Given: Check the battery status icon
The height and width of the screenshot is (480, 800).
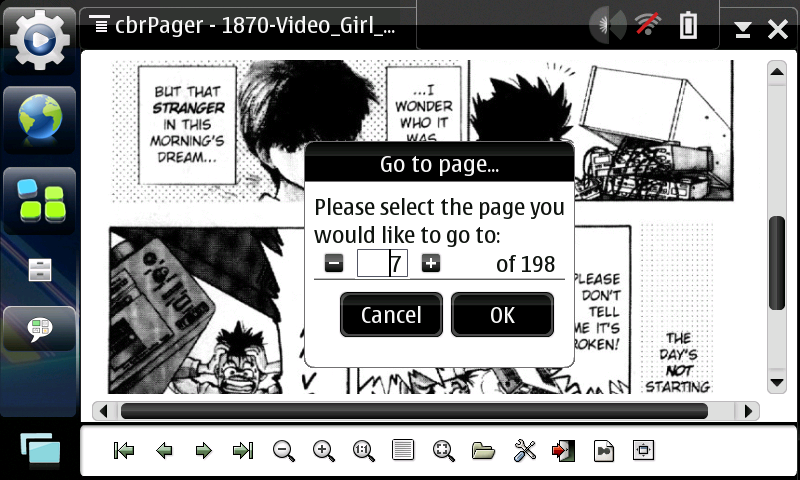Looking at the screenshot, I should (x=688, y=24).
